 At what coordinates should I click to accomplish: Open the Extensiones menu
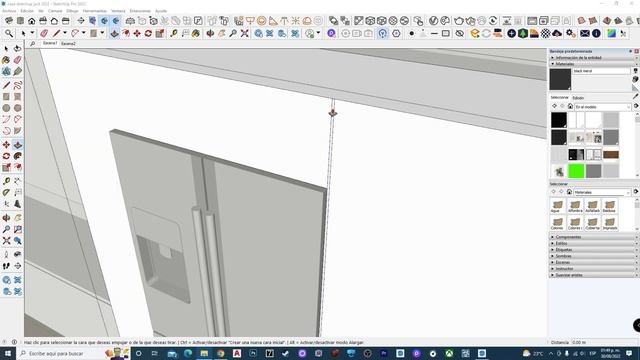140,11
